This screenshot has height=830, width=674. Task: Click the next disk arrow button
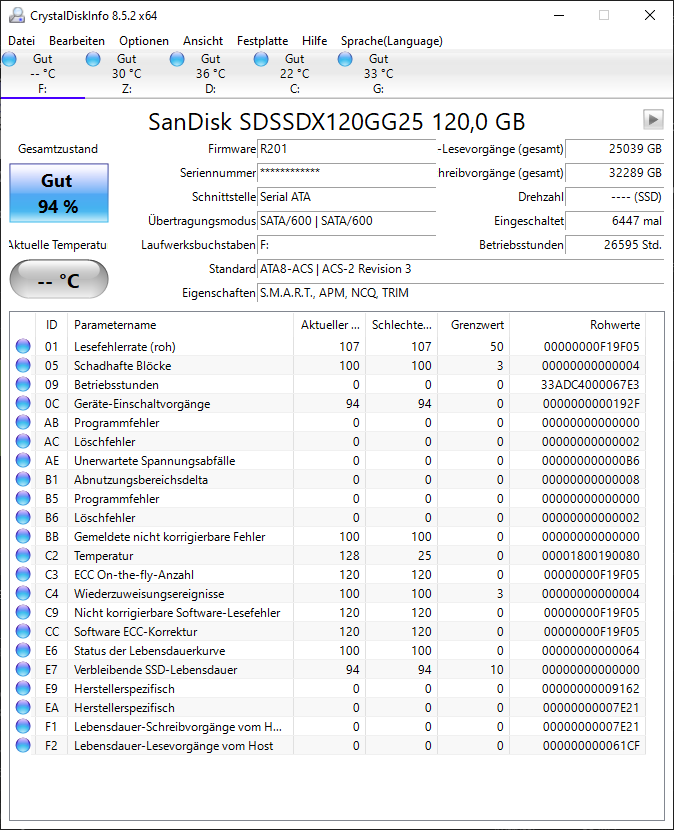[x=653, y=120]
